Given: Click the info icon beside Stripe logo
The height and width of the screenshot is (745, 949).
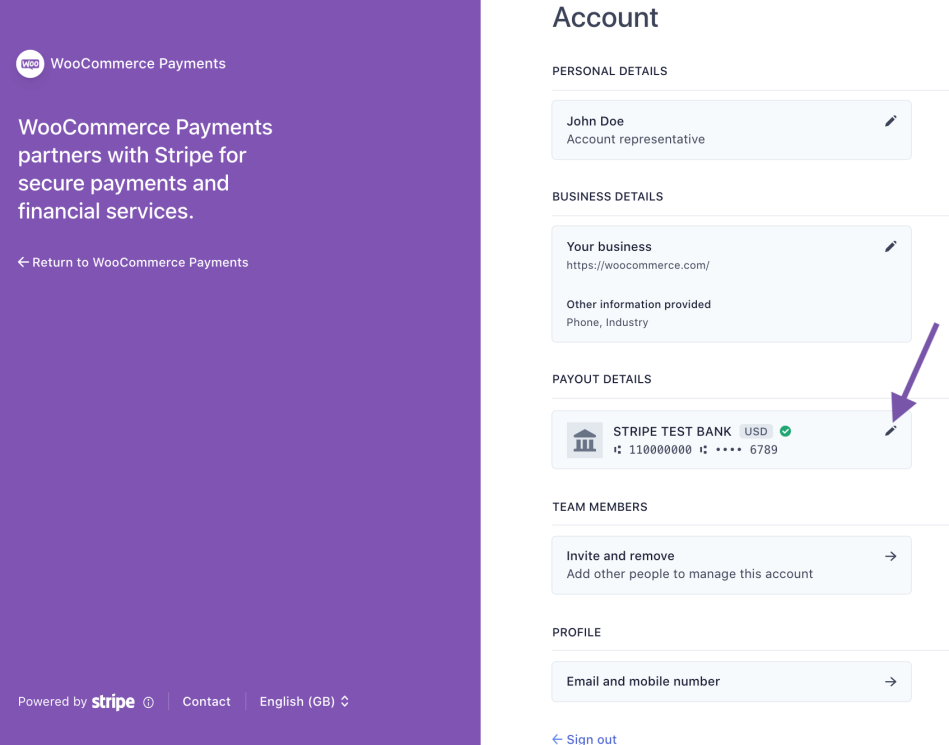Looking at the screenshot, I should [149, 702].
